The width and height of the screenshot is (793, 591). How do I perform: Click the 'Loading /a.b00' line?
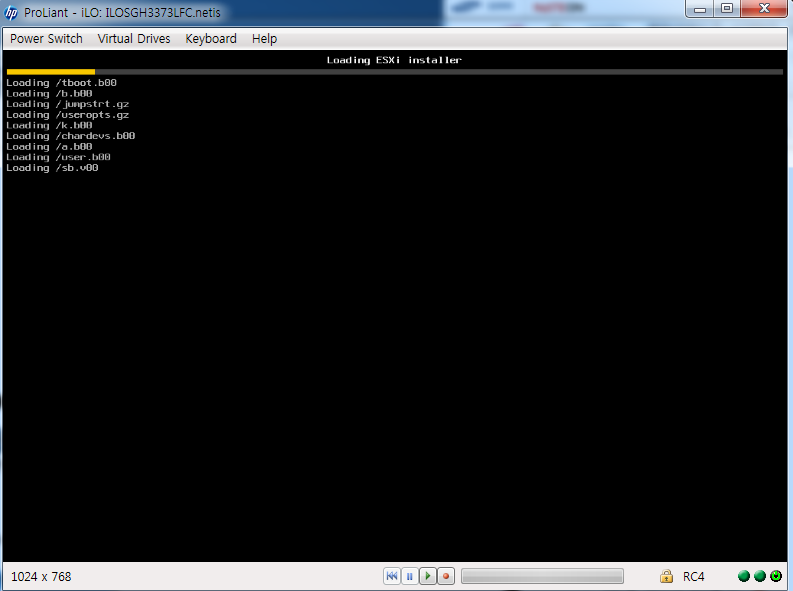tap(49, 147)
